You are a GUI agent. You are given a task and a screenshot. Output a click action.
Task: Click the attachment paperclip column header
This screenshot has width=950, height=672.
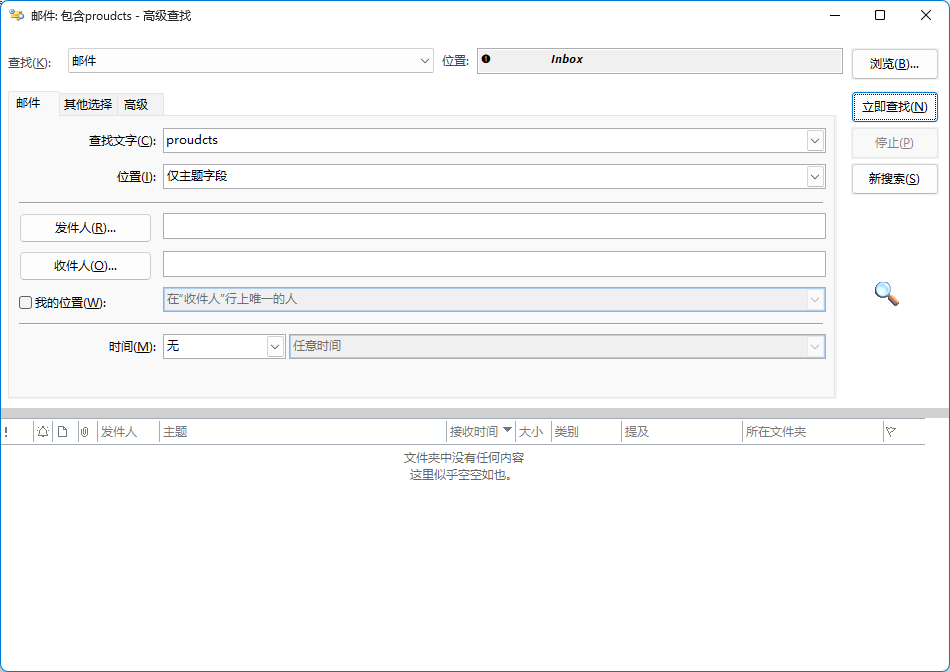85,432
